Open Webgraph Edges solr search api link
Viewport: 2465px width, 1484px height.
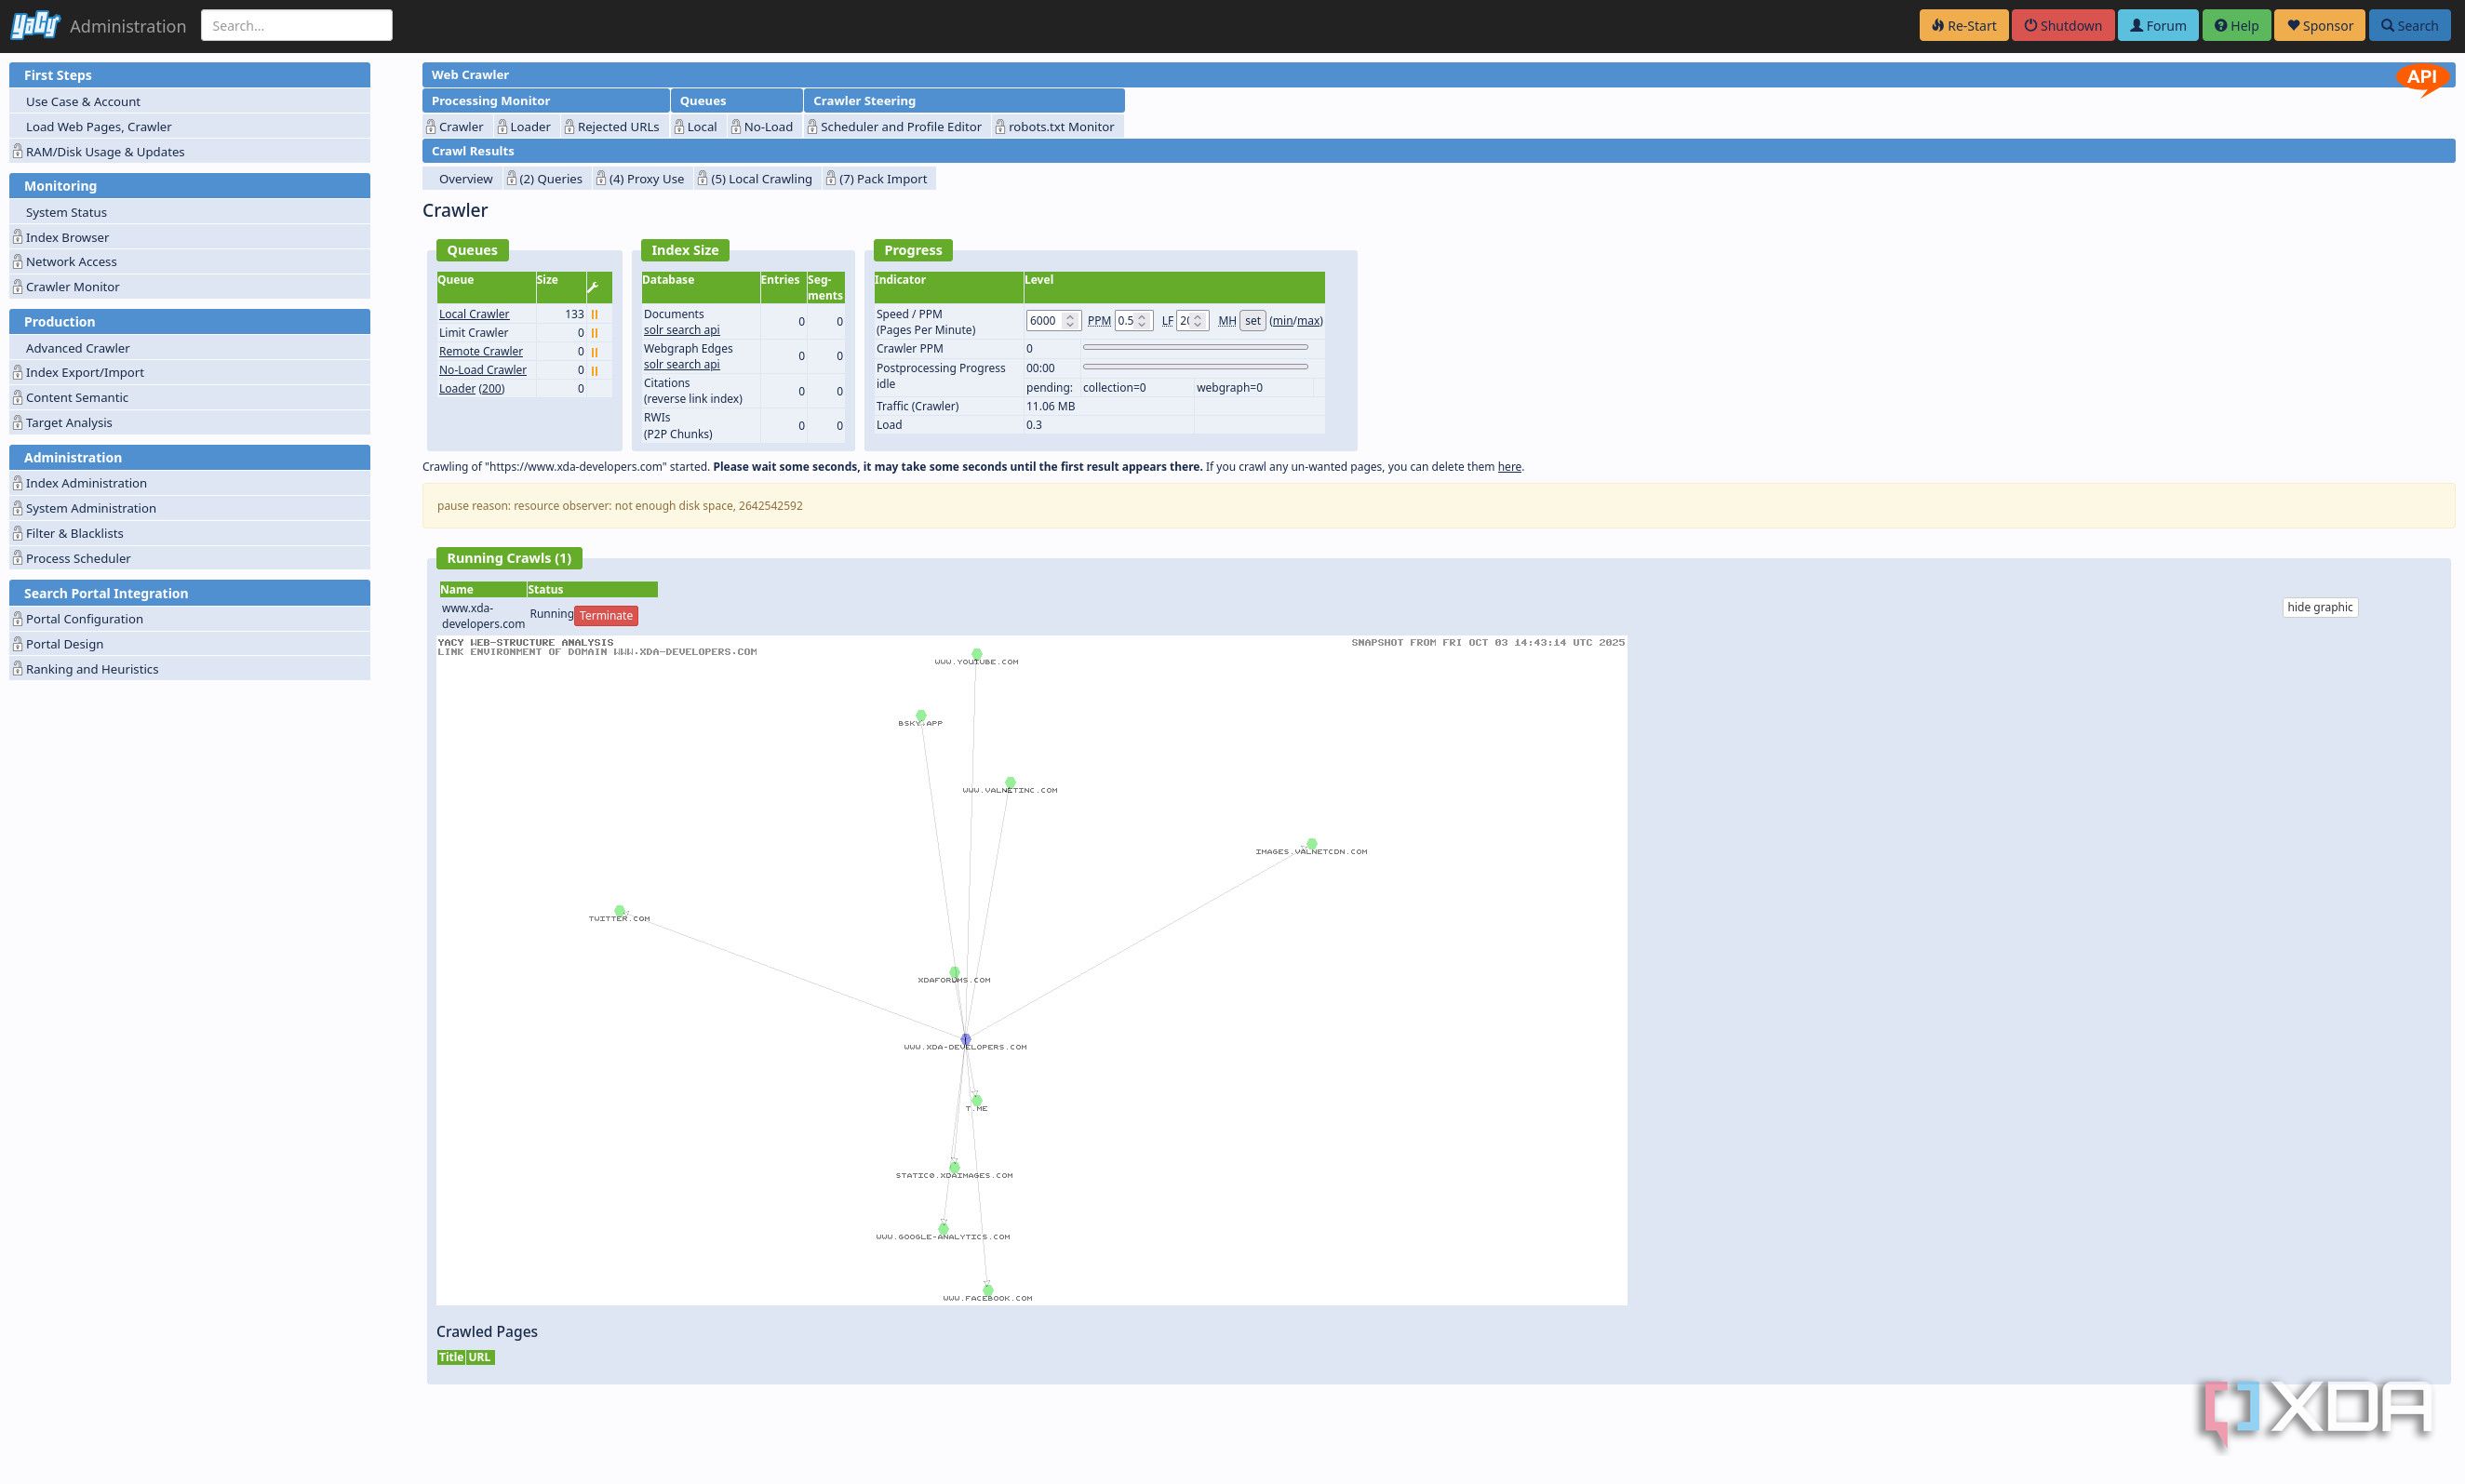[681, 364]
